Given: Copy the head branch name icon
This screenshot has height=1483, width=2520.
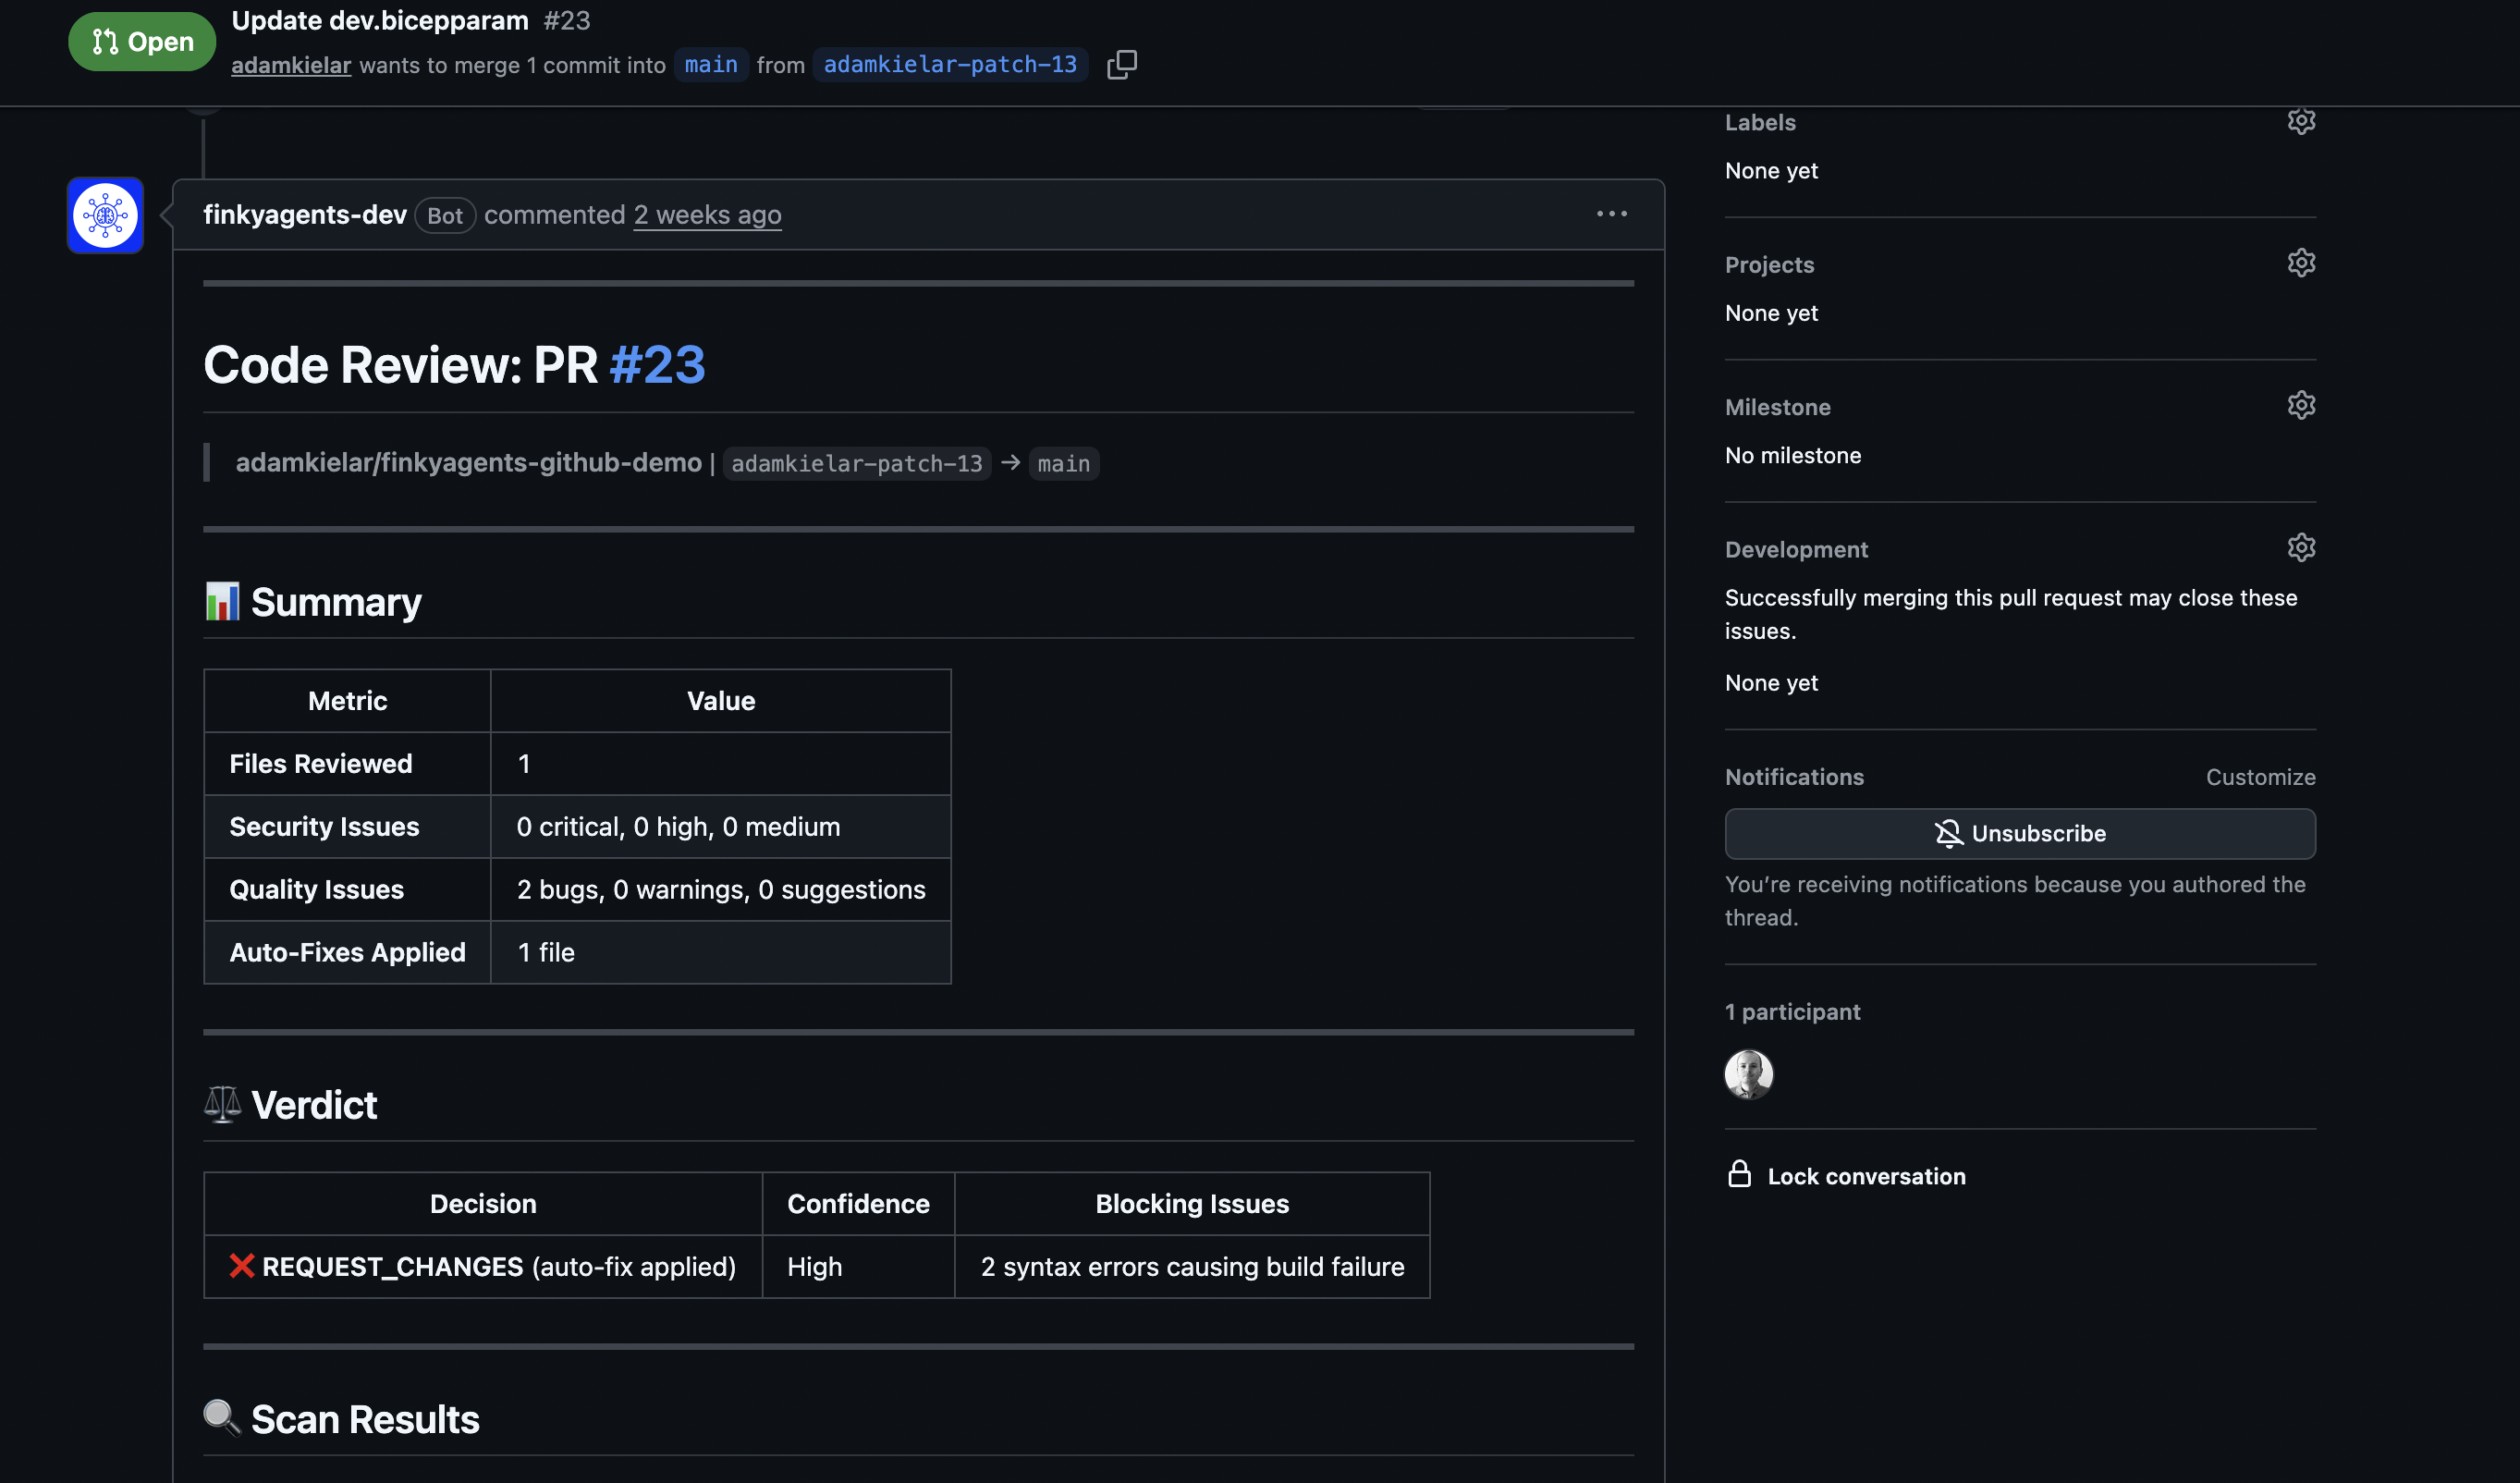Looking at the screenshot, I should pyautogui.click(x=1121, y=65).
